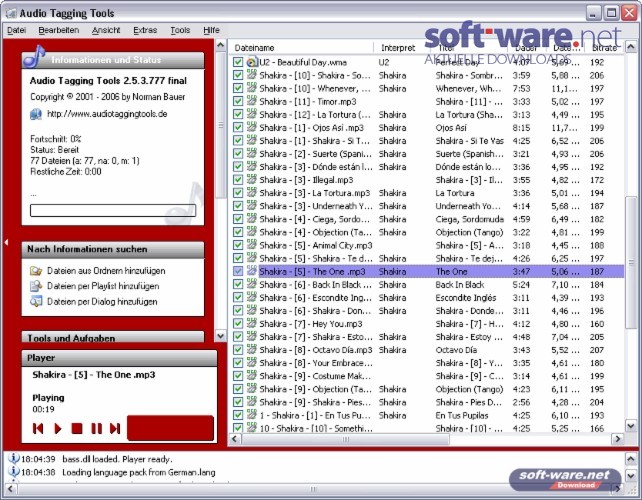Collapse the Player panel header
642x500 pixels.
(119, 358)
